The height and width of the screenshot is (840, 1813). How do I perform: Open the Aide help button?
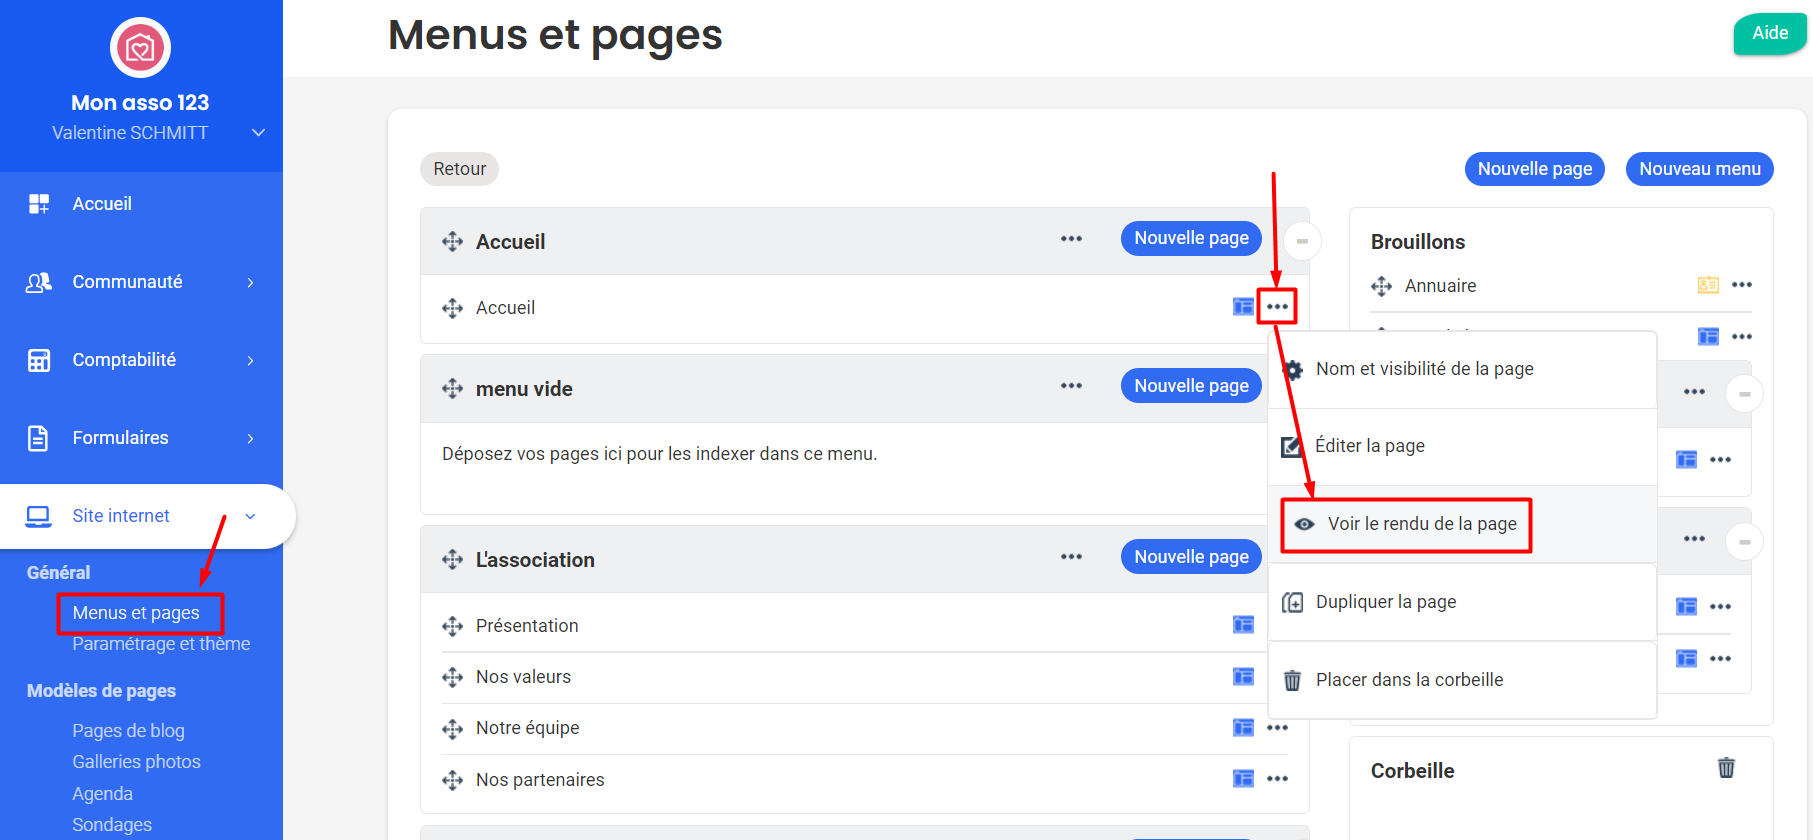(1769, 33)
